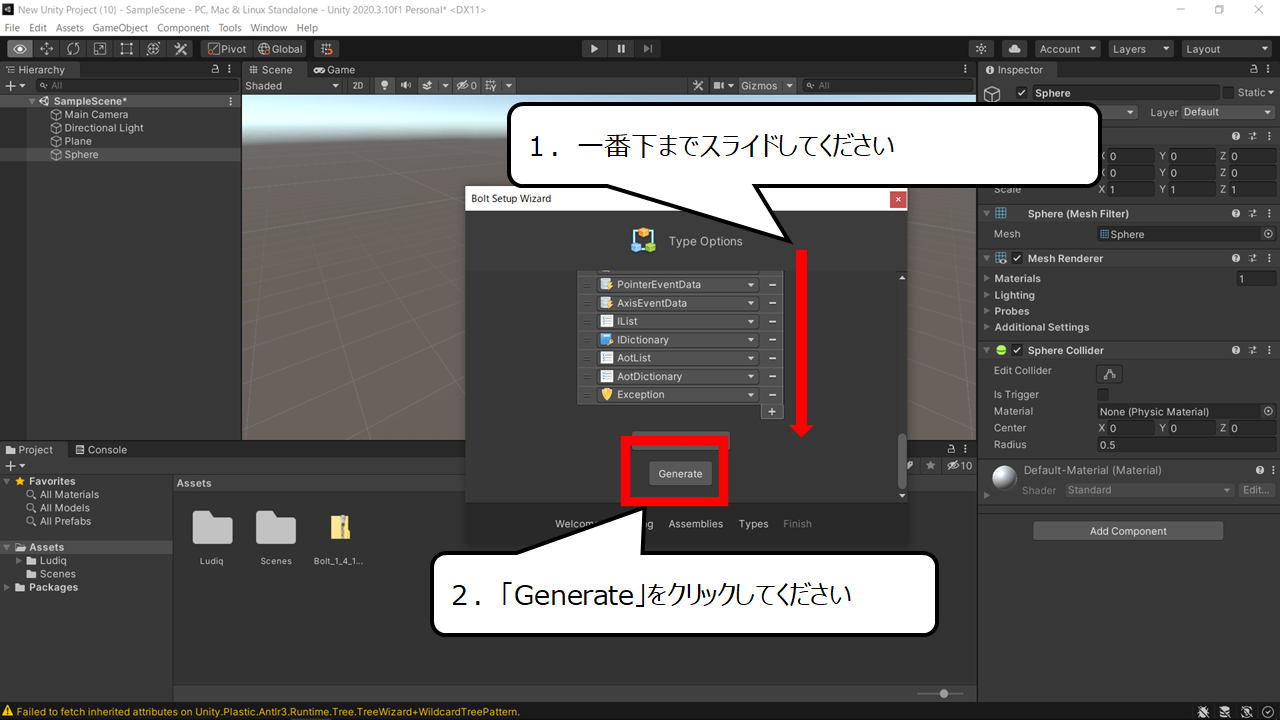
Task: Open Shaded draw mode dropdown
Action: pyautogui.click(x=292, y=86)
